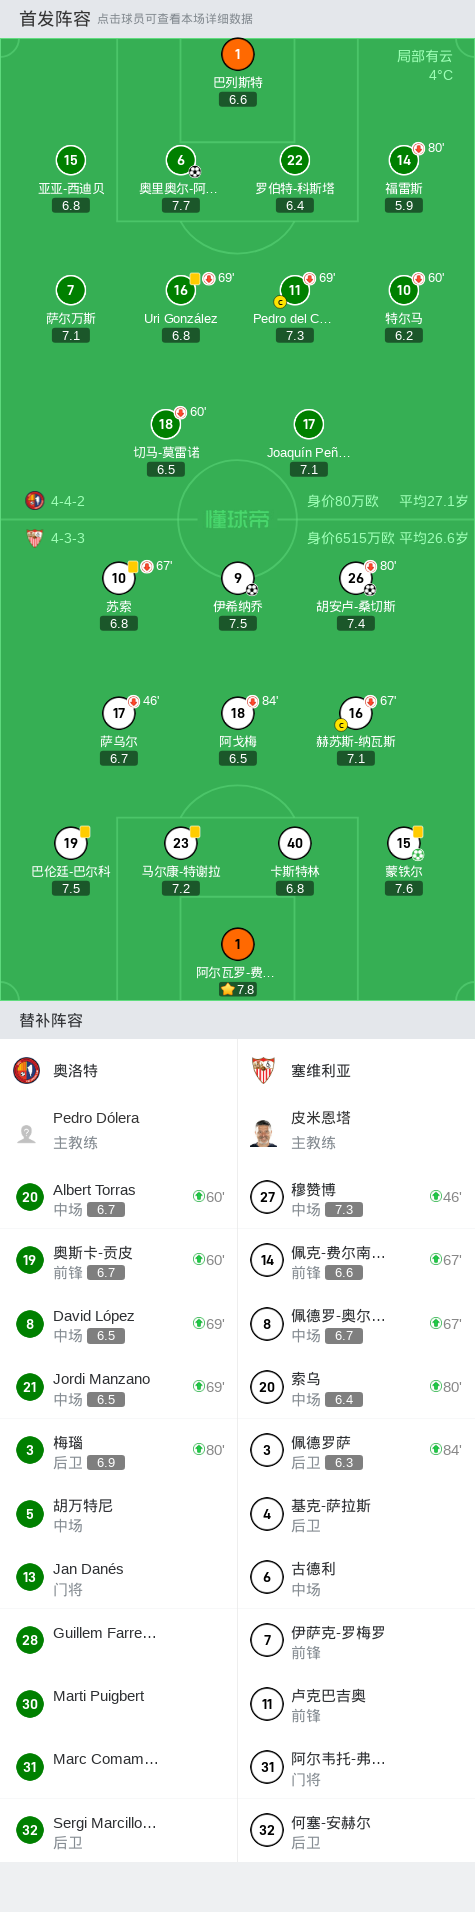Tap player 18 切马-莫雷诺 circle
Screen dimensions: 475x1912
click(166, 424)
